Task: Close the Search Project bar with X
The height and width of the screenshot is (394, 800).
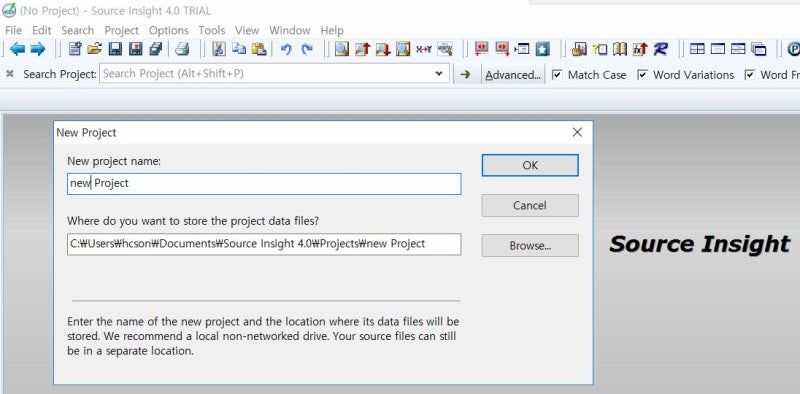Action: 10,74
